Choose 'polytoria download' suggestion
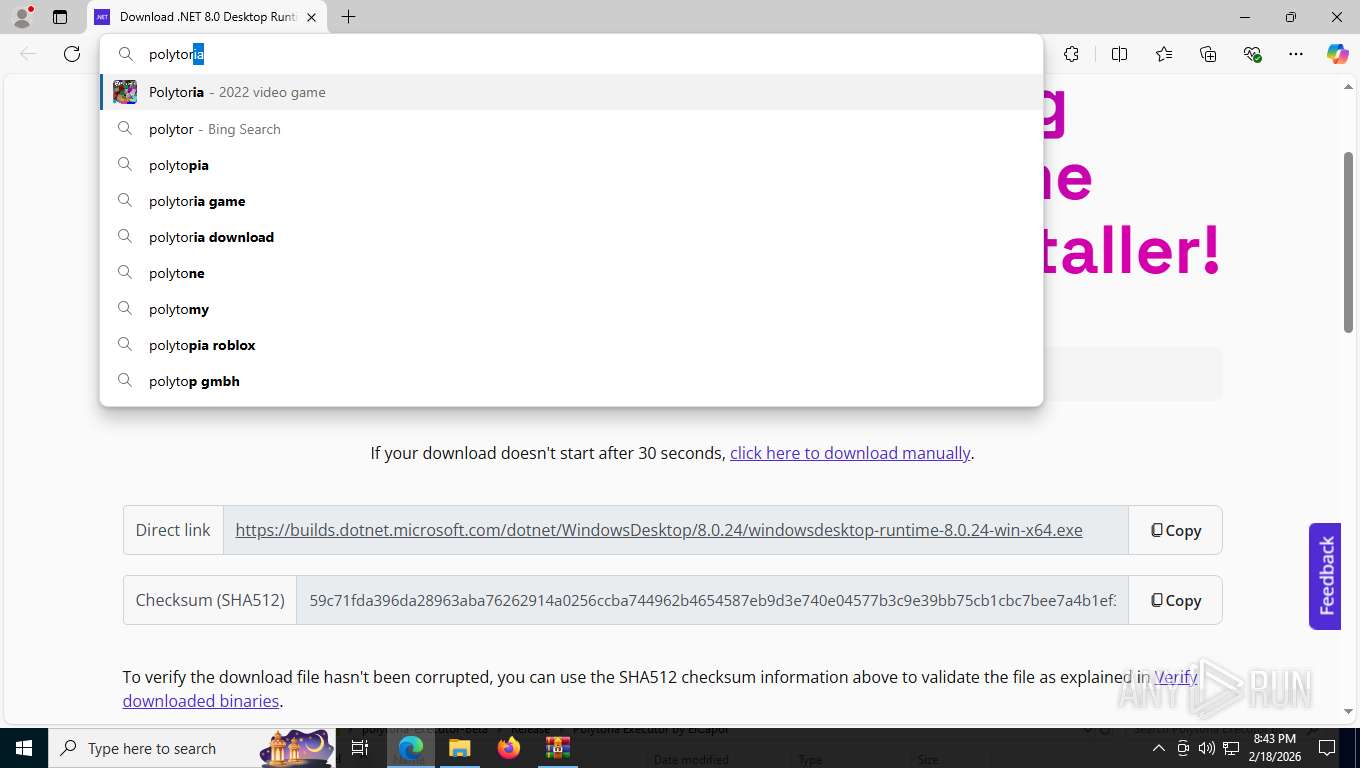 [571, 237]
